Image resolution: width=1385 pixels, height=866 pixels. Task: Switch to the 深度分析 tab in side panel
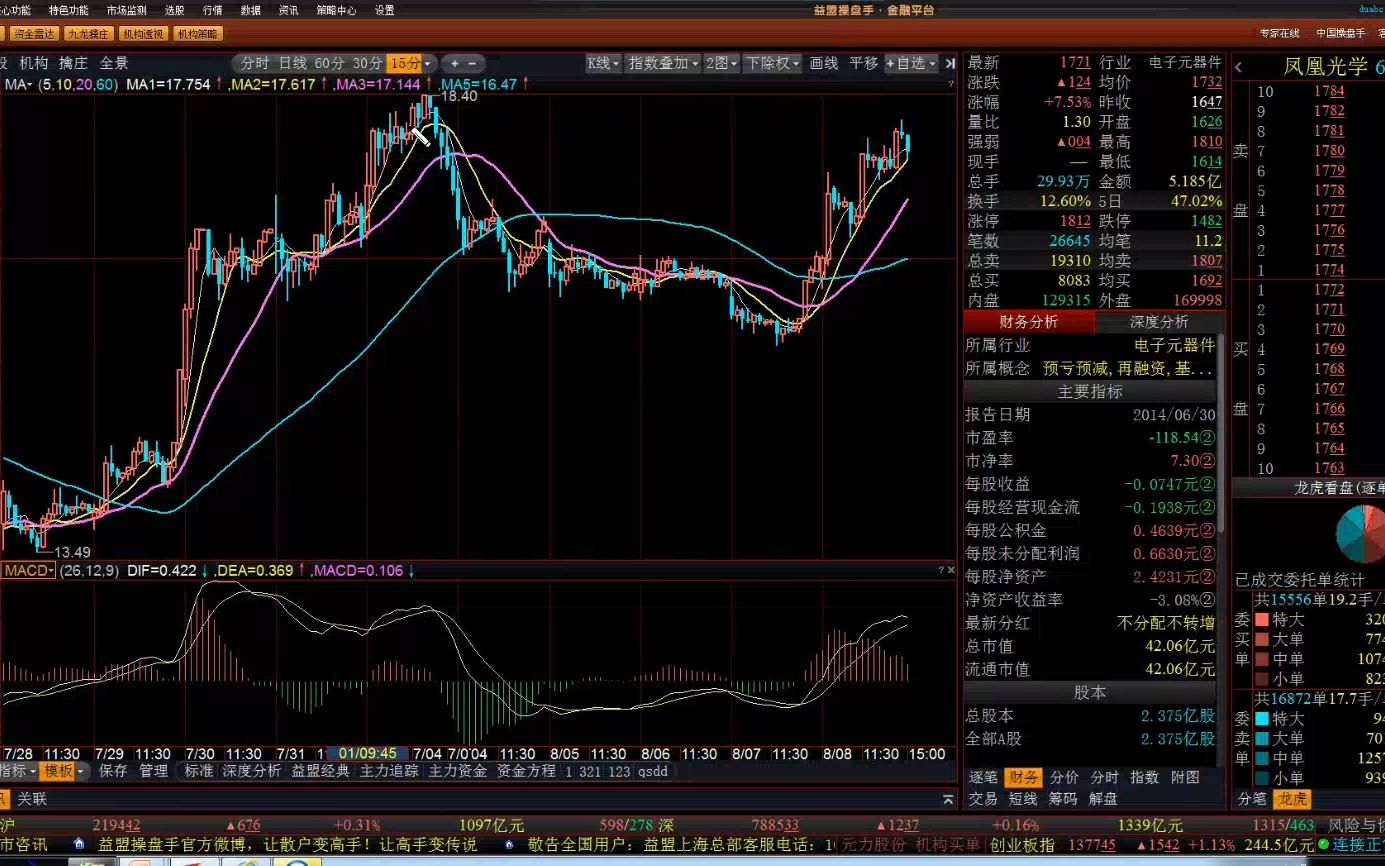tap(1159, 322)
